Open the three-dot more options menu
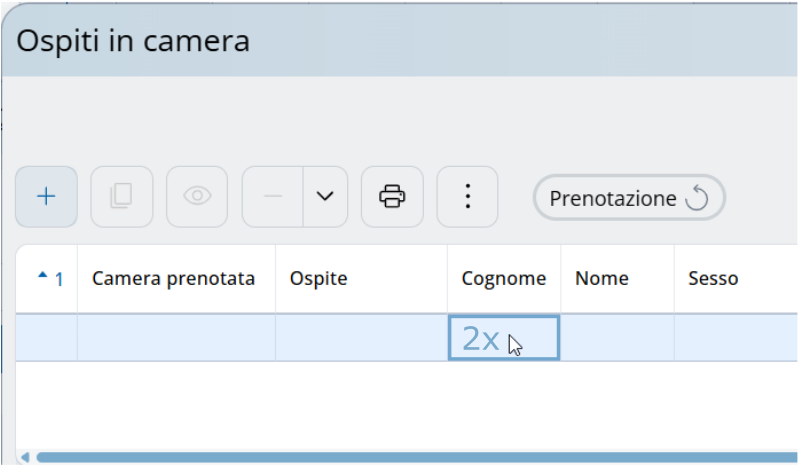Screen dimensions: 798x465 [x=467, y=196]
